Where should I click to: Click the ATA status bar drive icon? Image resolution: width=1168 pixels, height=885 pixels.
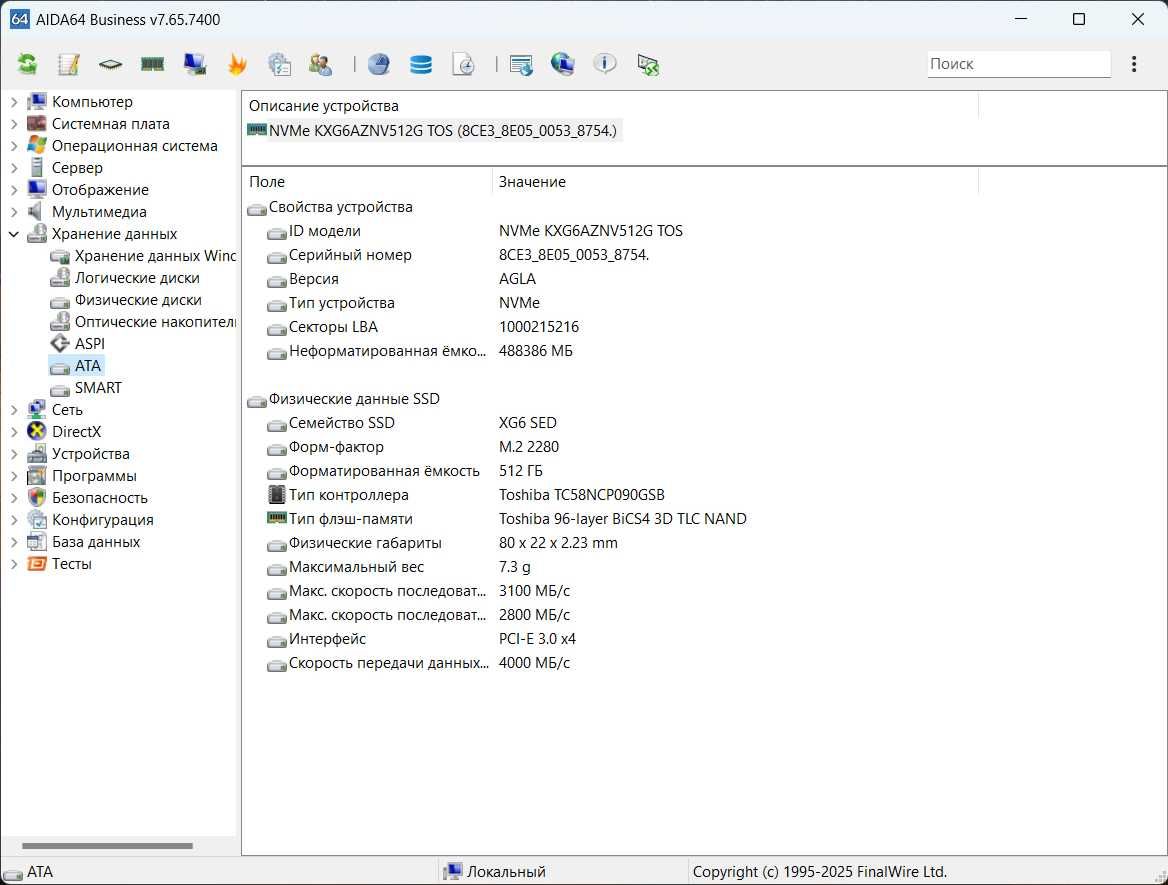coord(13,873)
